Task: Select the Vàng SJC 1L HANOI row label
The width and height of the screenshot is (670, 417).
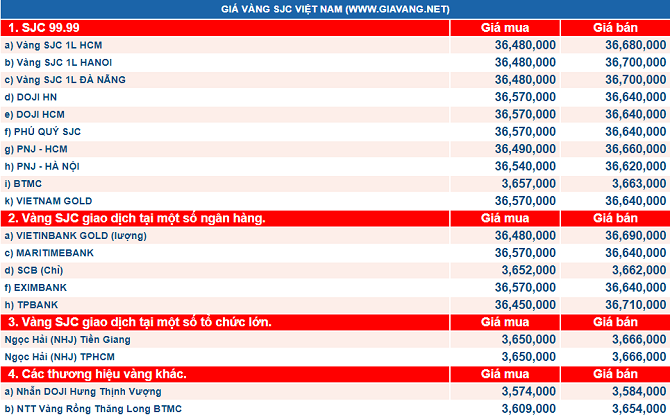Action: pyautogui.click(x=58, y=62)
